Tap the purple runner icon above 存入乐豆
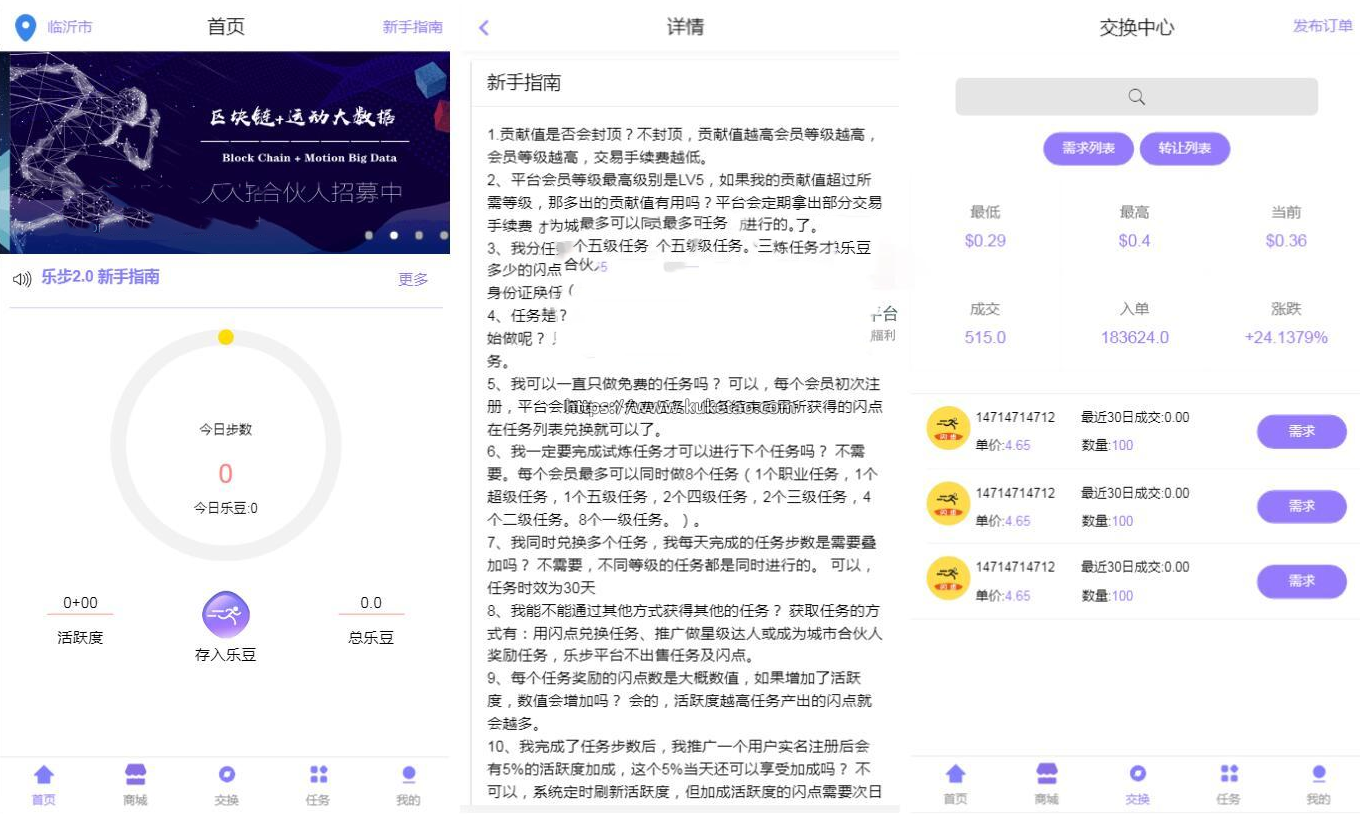Screen dimensions: 1360x814 (x=226, y=614)
